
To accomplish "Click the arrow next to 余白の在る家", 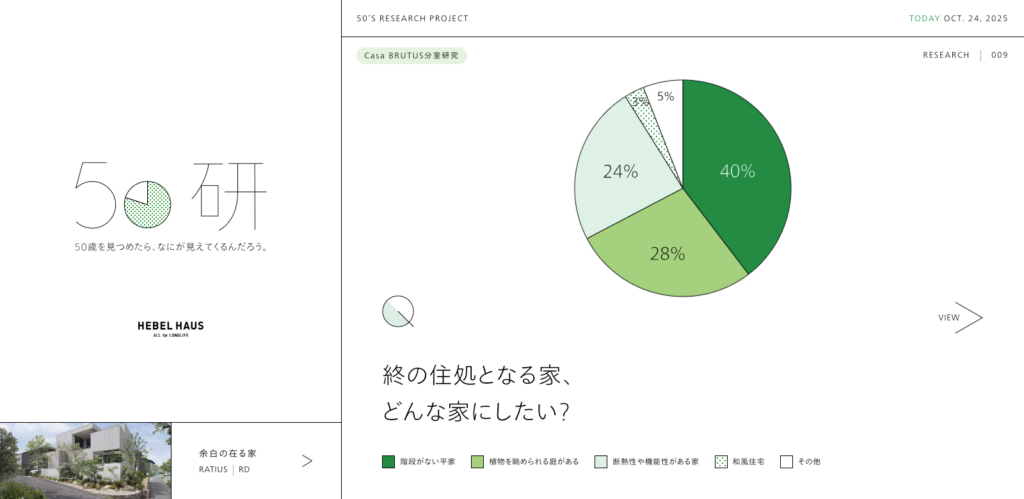I will click(307, 461).
